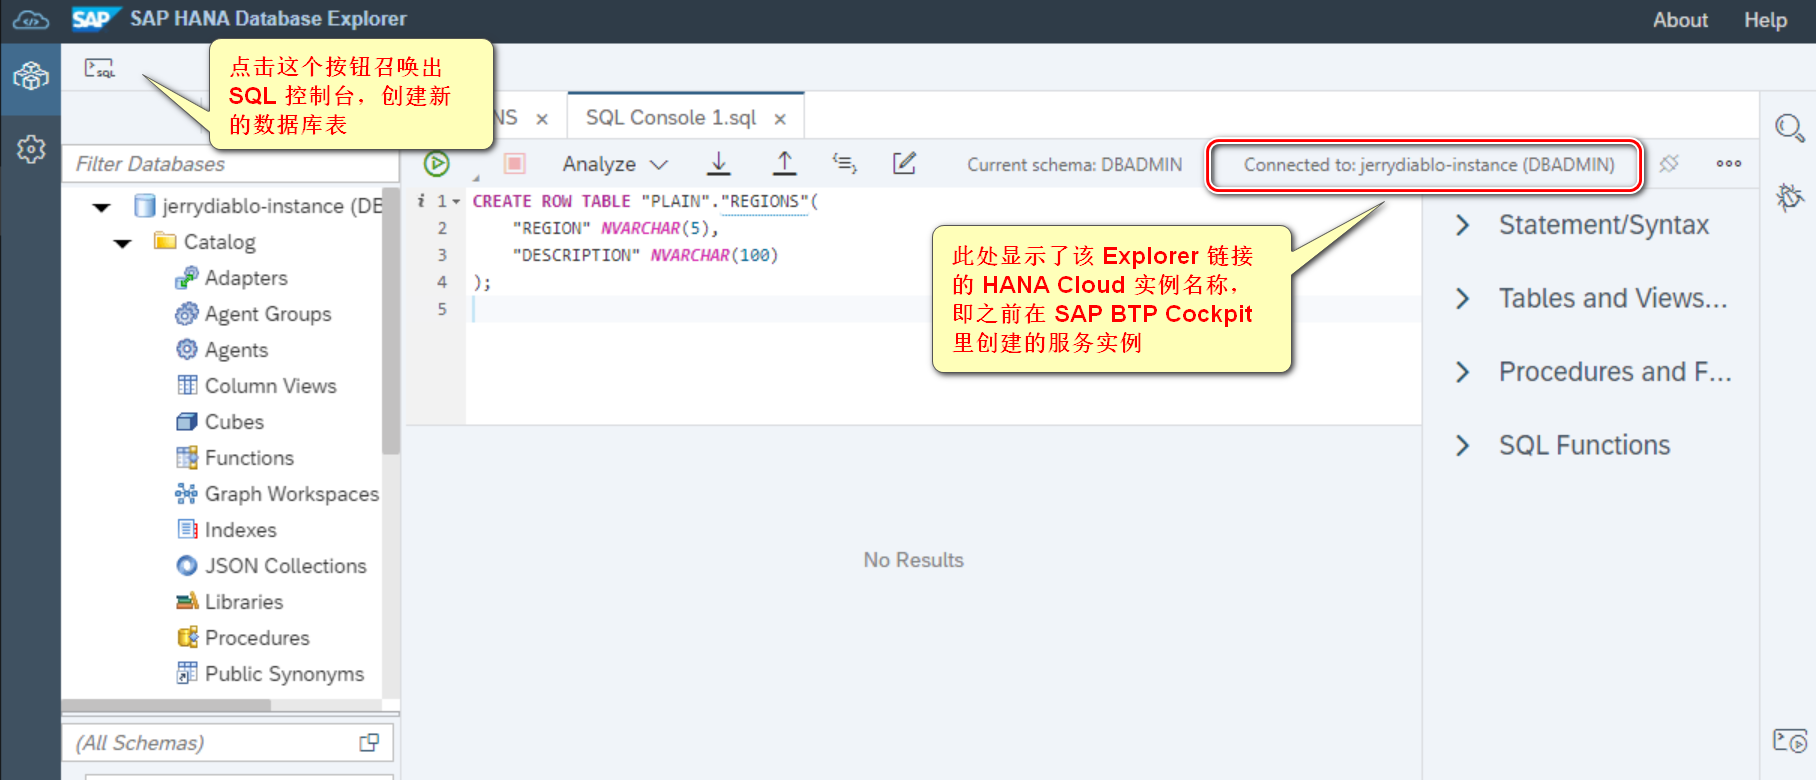Format code with the indent lines icon

click(x=845, y=163)
